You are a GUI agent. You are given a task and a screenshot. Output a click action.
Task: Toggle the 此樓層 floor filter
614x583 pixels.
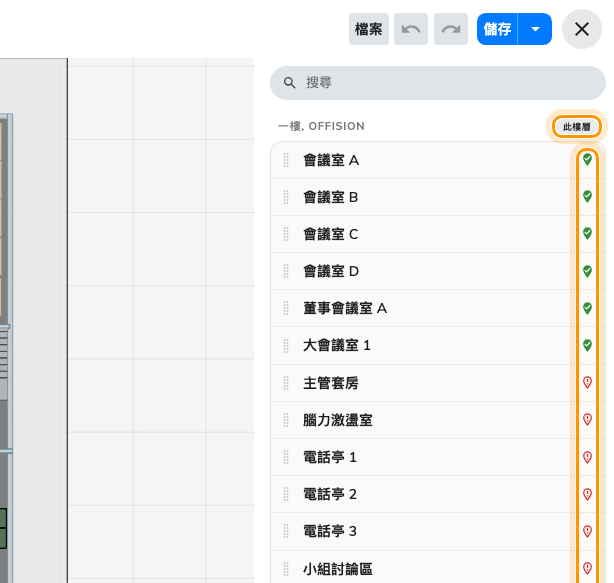(576, 127)
